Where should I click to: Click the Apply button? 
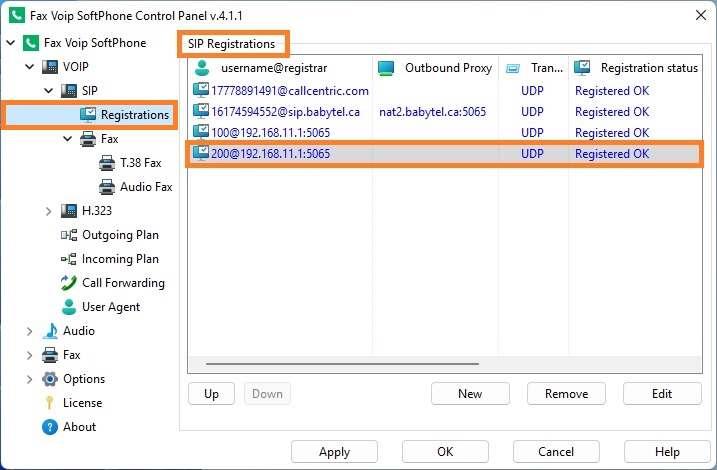click(x=334, y=452)
